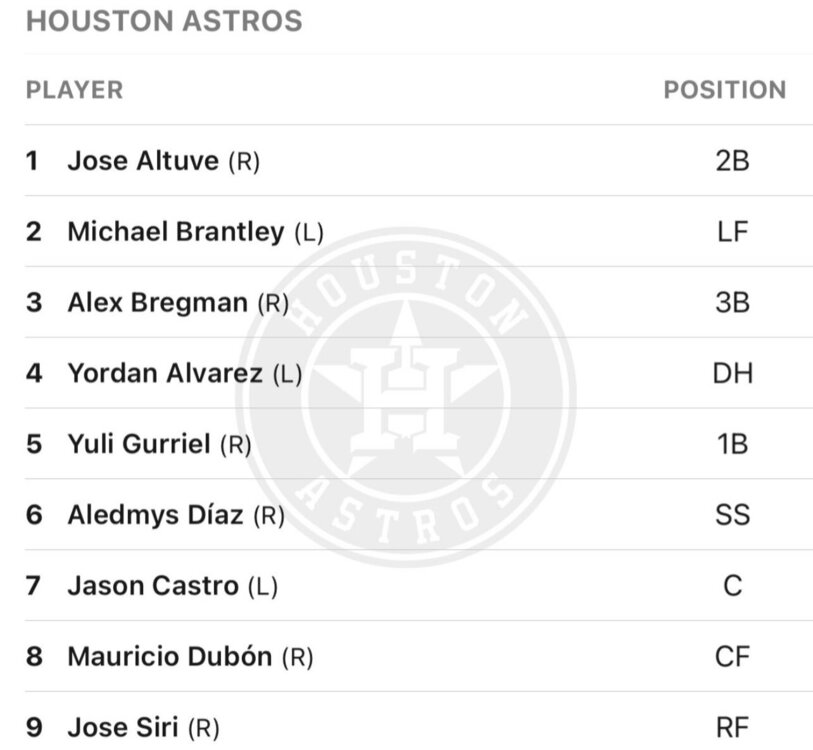Viewport: 813px width, 750px height.
Task: Click the Houston Astros watermark logo
Action: point(405,397)
